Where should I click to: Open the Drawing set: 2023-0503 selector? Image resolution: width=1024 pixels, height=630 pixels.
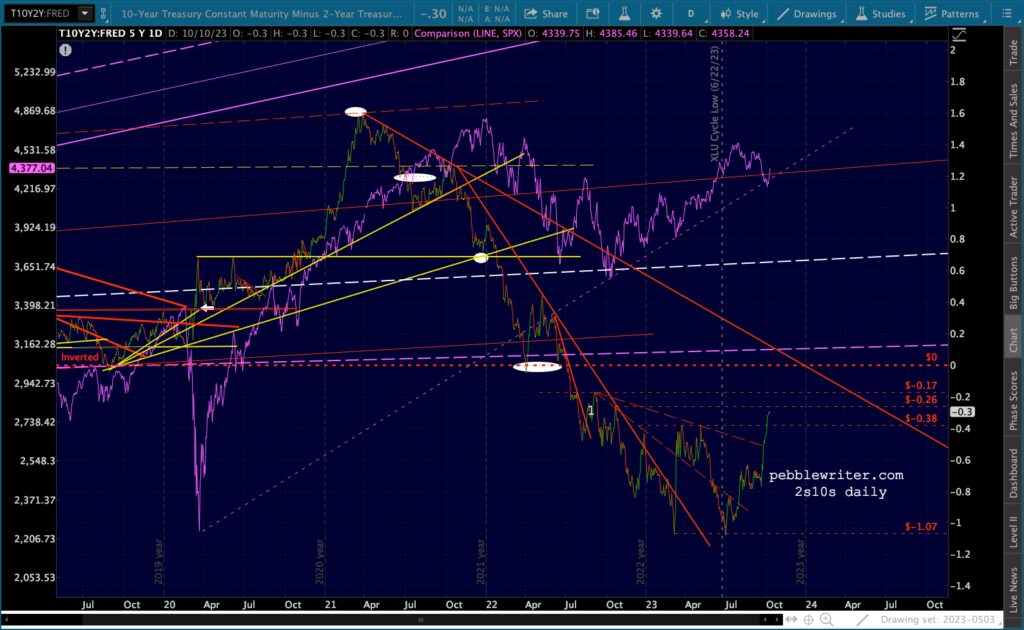point(938,620)
